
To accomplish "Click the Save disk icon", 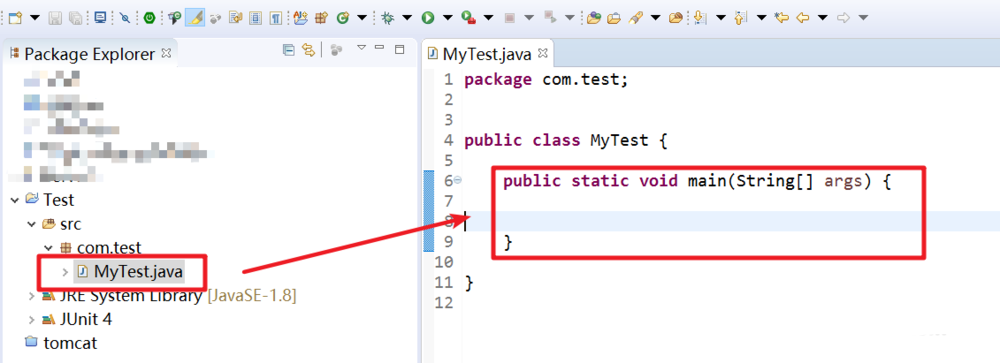I will [55, 18].
